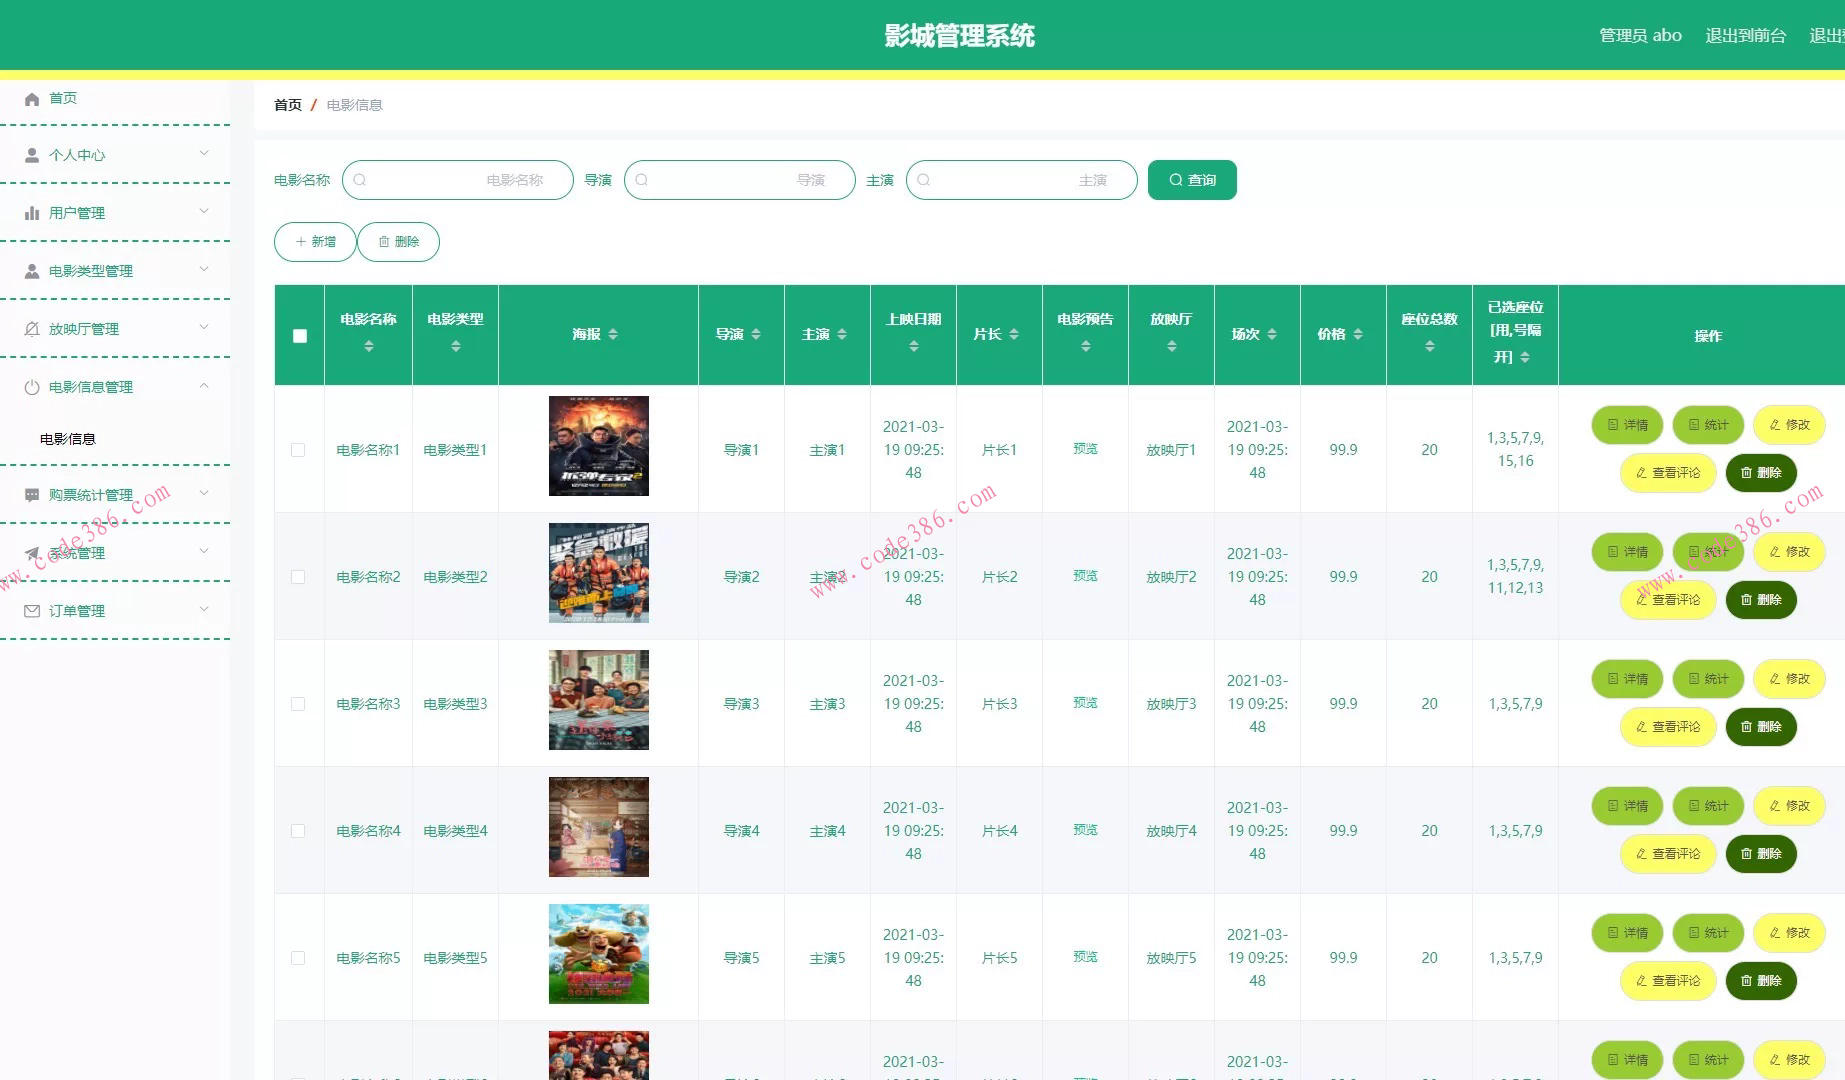This screenshot has width=1845, height=1080.
Task: Open 预览 link for 电影名称1
Action: (1085, 449)
